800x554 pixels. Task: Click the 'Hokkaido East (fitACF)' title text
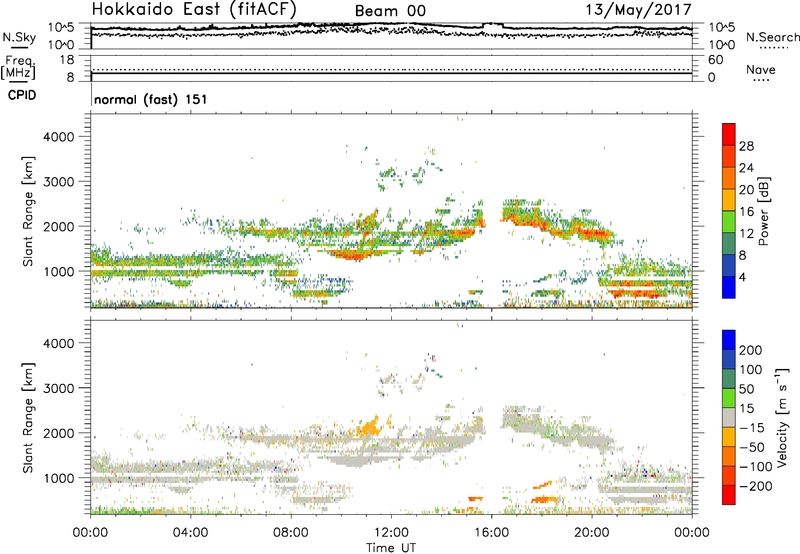pyautogui.click(x=194, y=10)
